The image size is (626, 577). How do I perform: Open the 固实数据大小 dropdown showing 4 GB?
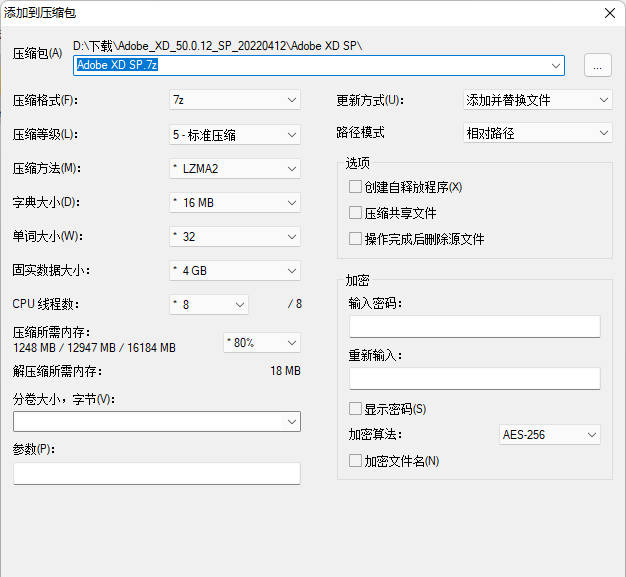[x=235, y=271]
